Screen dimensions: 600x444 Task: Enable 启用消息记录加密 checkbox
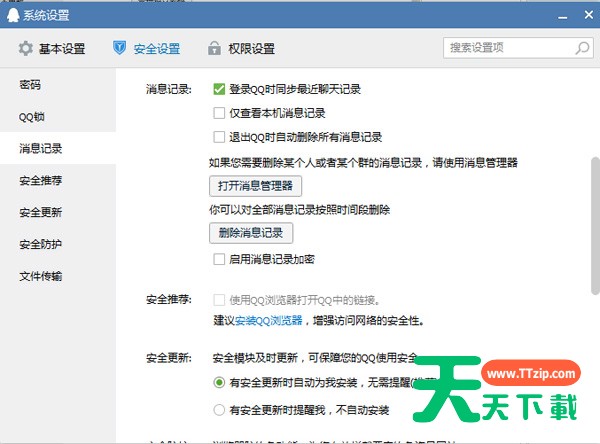[x=219, y=259]
